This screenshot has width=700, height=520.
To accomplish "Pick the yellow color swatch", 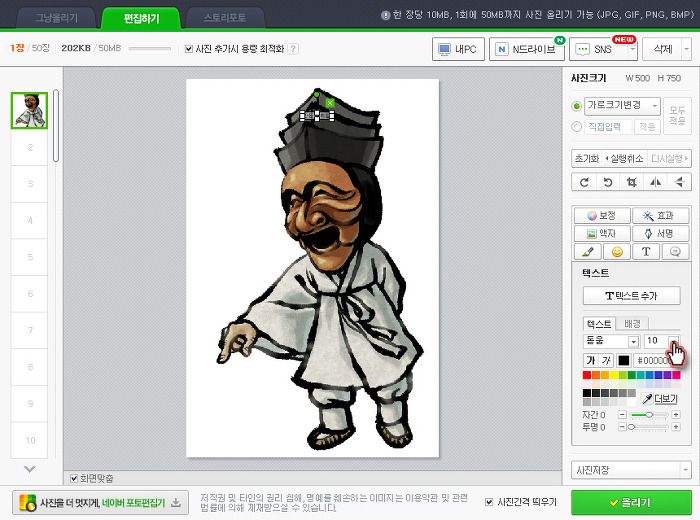I will 614,375.
